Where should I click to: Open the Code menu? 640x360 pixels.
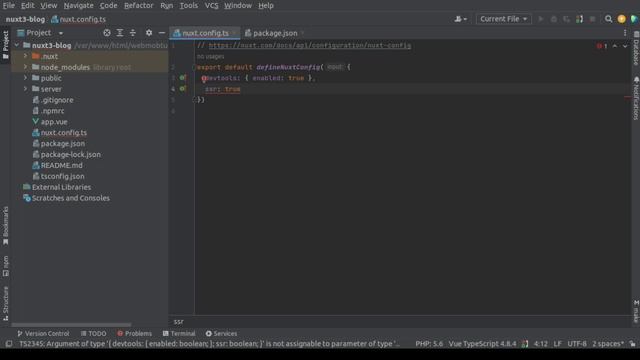108,6
